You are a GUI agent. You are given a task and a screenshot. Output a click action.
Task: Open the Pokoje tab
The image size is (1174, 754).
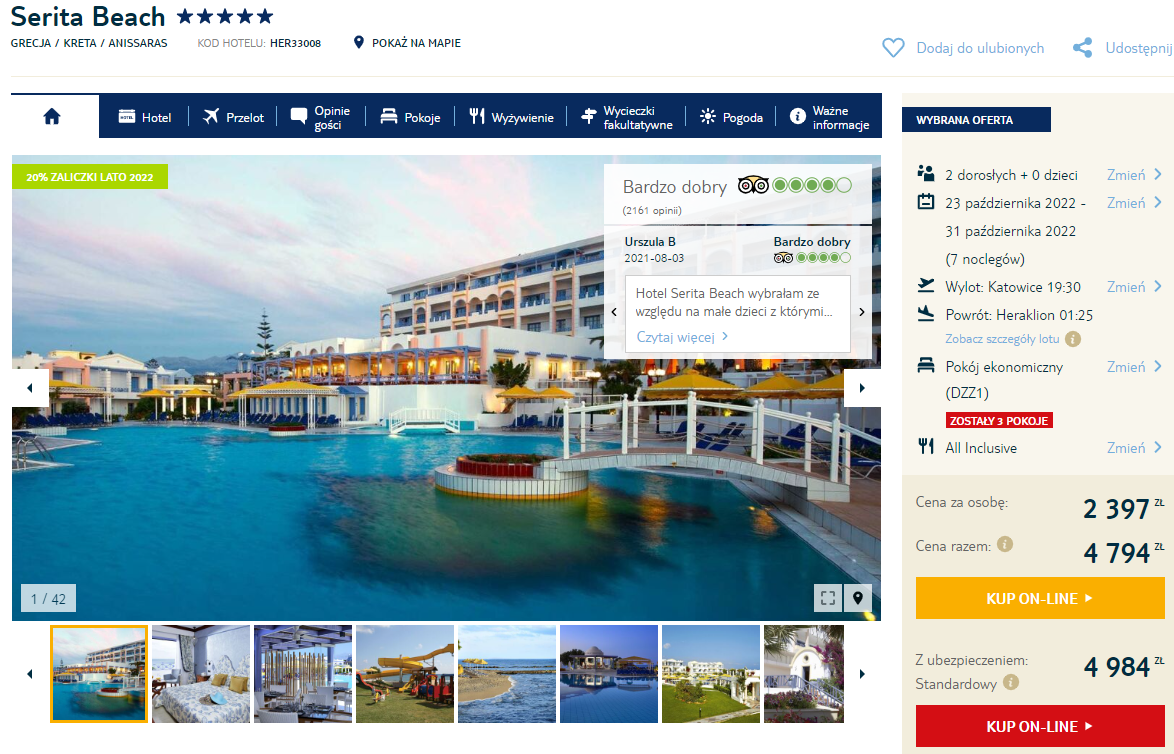(410, 117)
